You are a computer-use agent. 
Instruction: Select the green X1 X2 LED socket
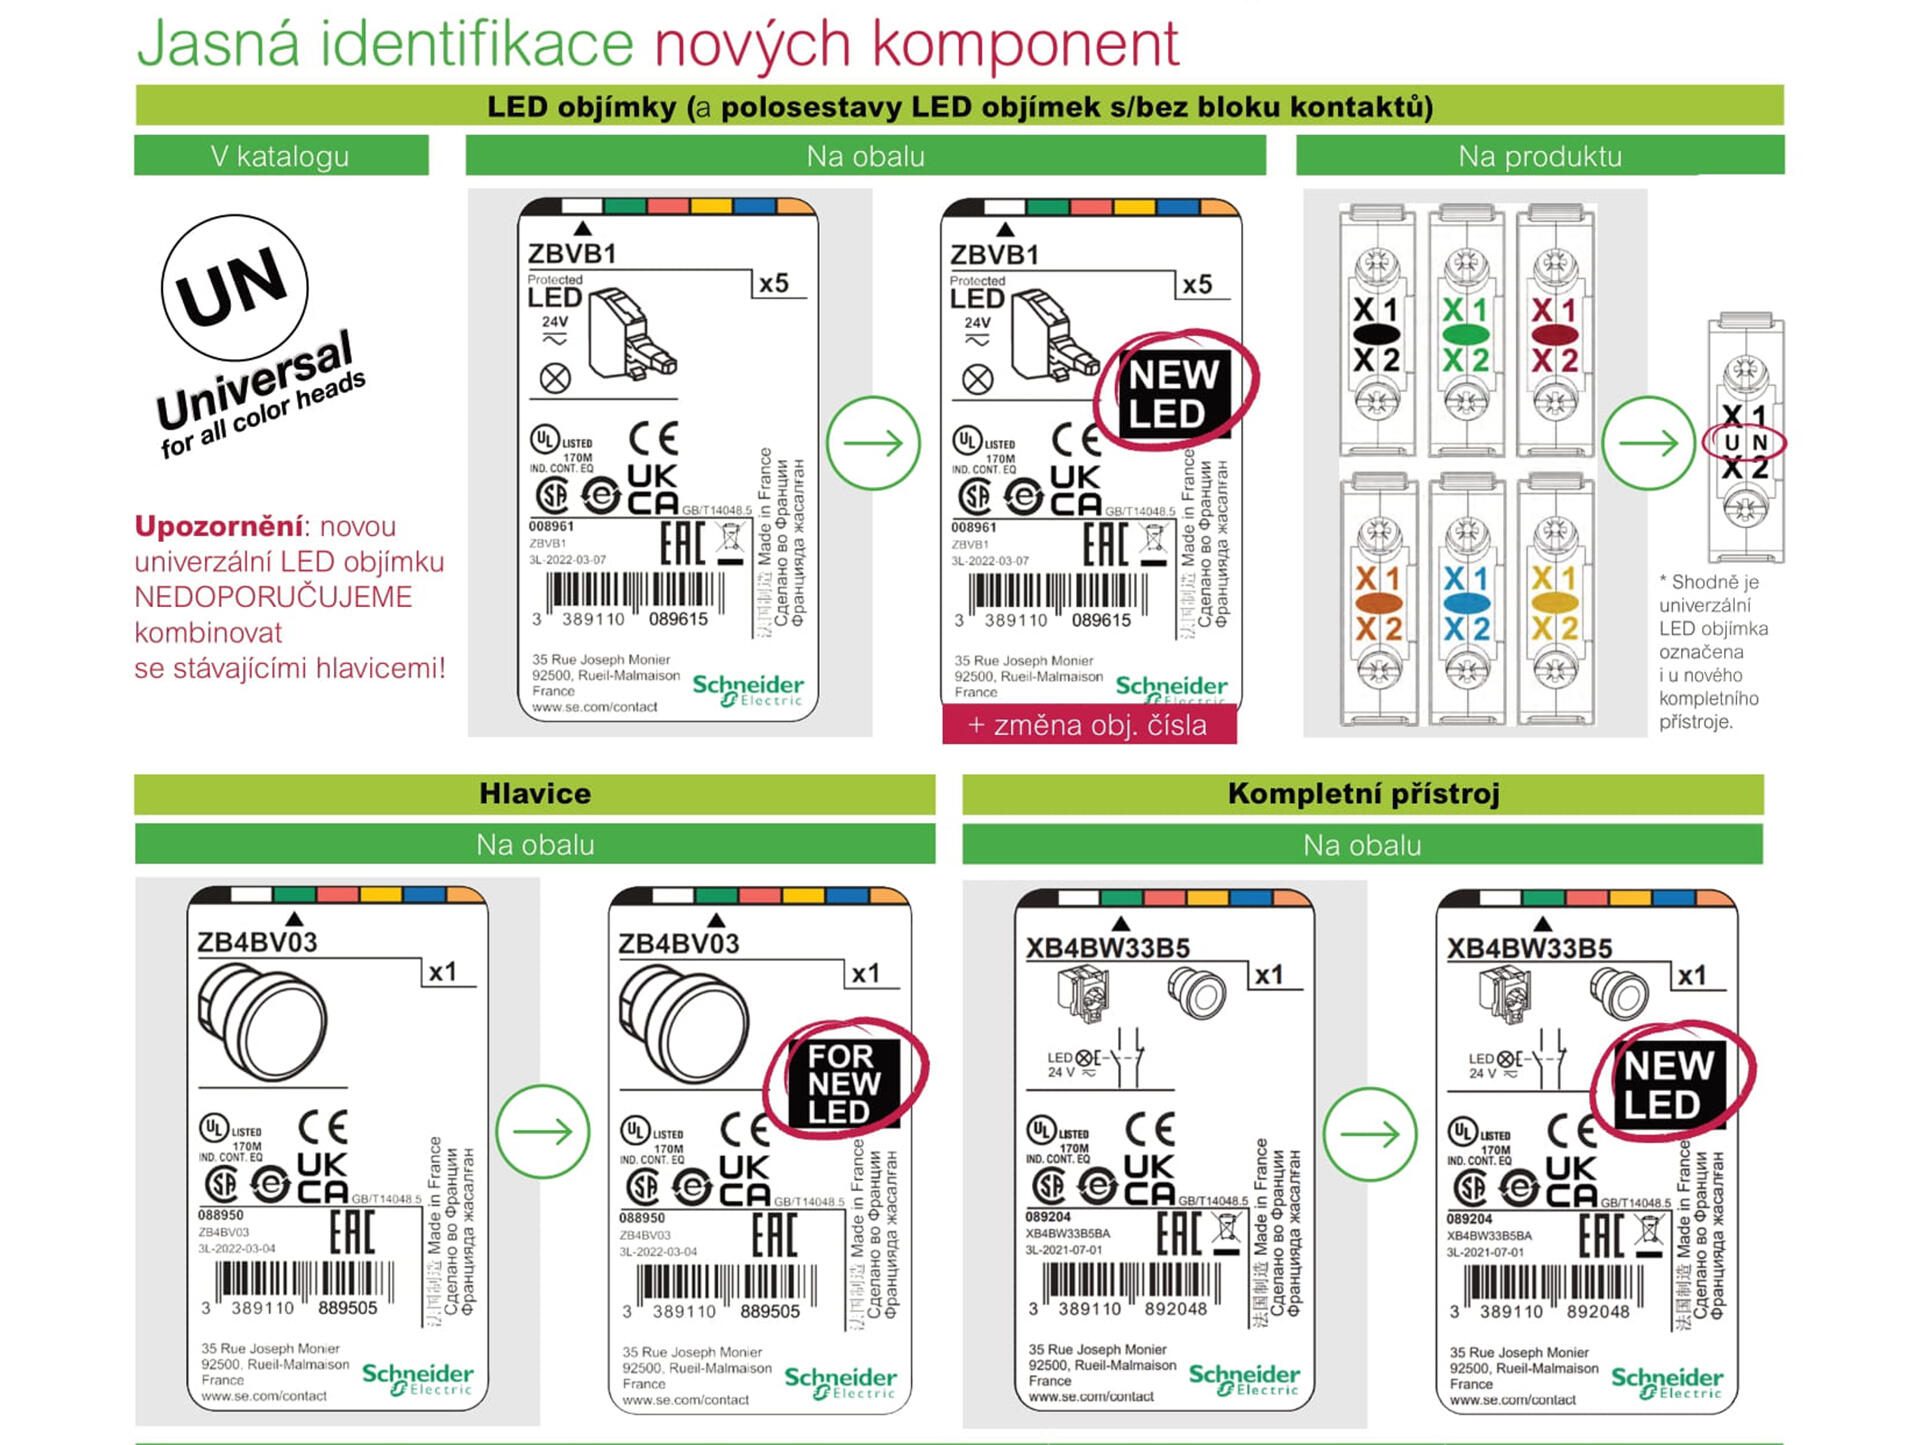click(1466, 330)
